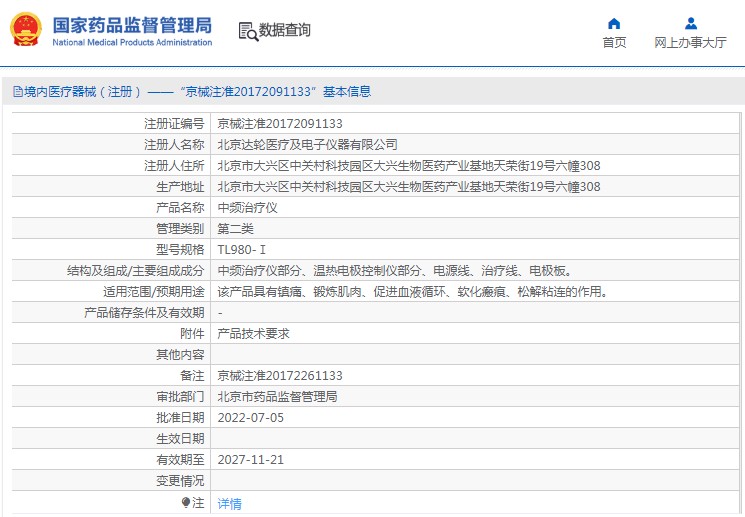Image resolution: width=745 pixels, height=517 pixels.
Task: Click the 备注 label
Action: click(192, 375)
